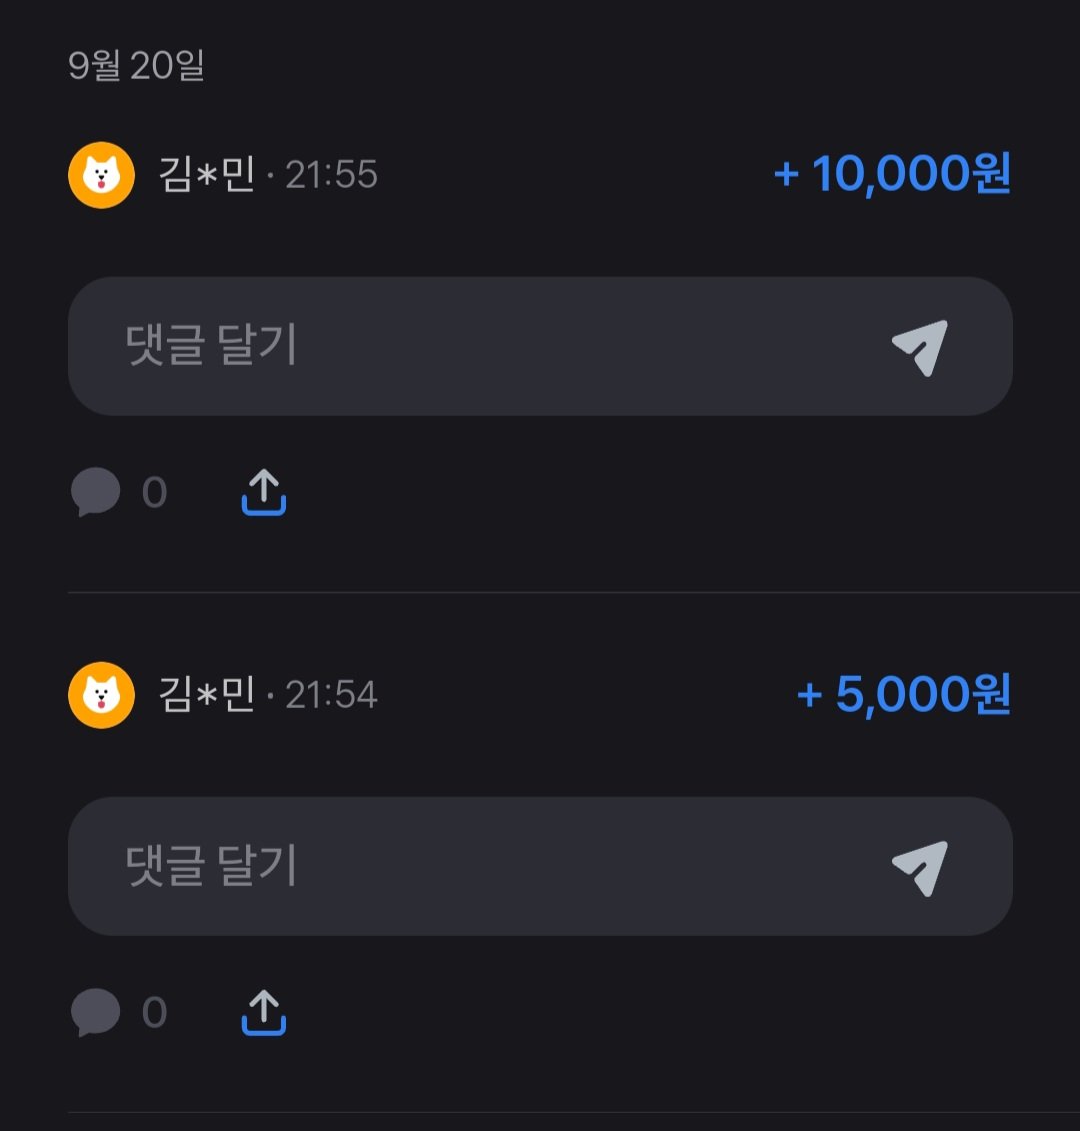The width and height of the screenshot is (1080, 1131).
Task: Tap the dog avatar on the 21:55 entry
Action: 101,175
